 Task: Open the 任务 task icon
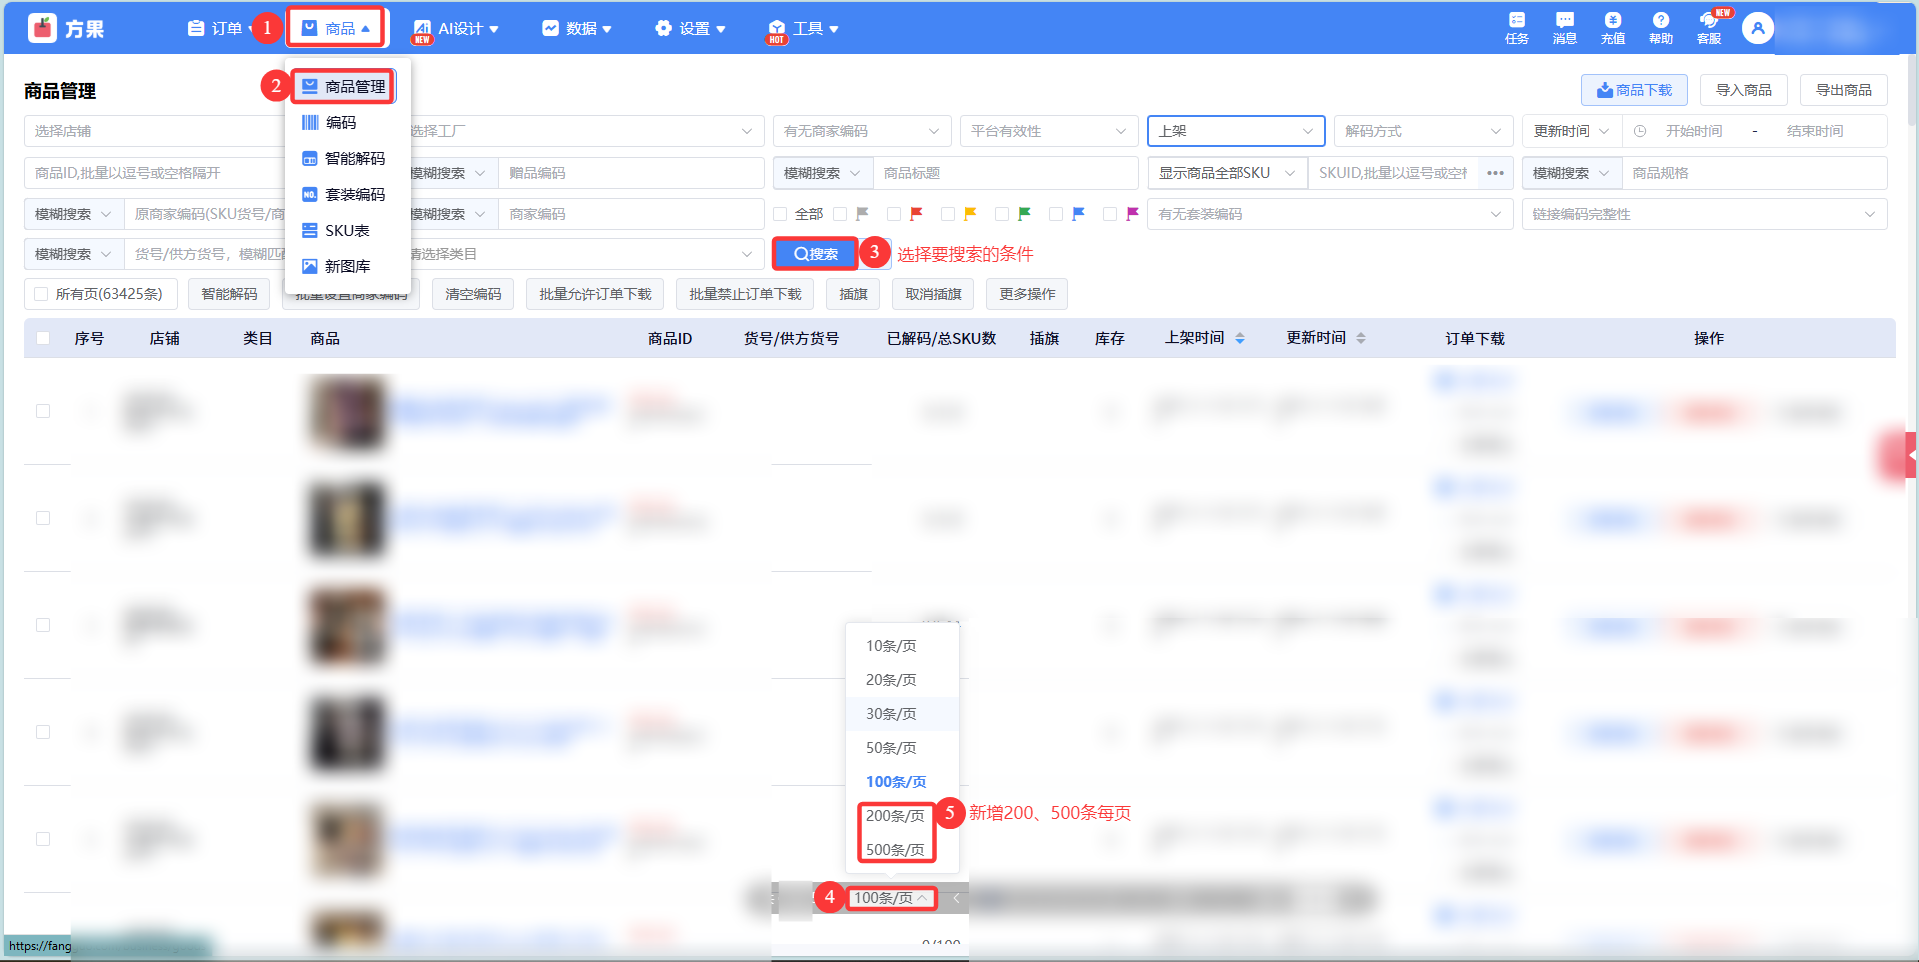pos(1517,28)
